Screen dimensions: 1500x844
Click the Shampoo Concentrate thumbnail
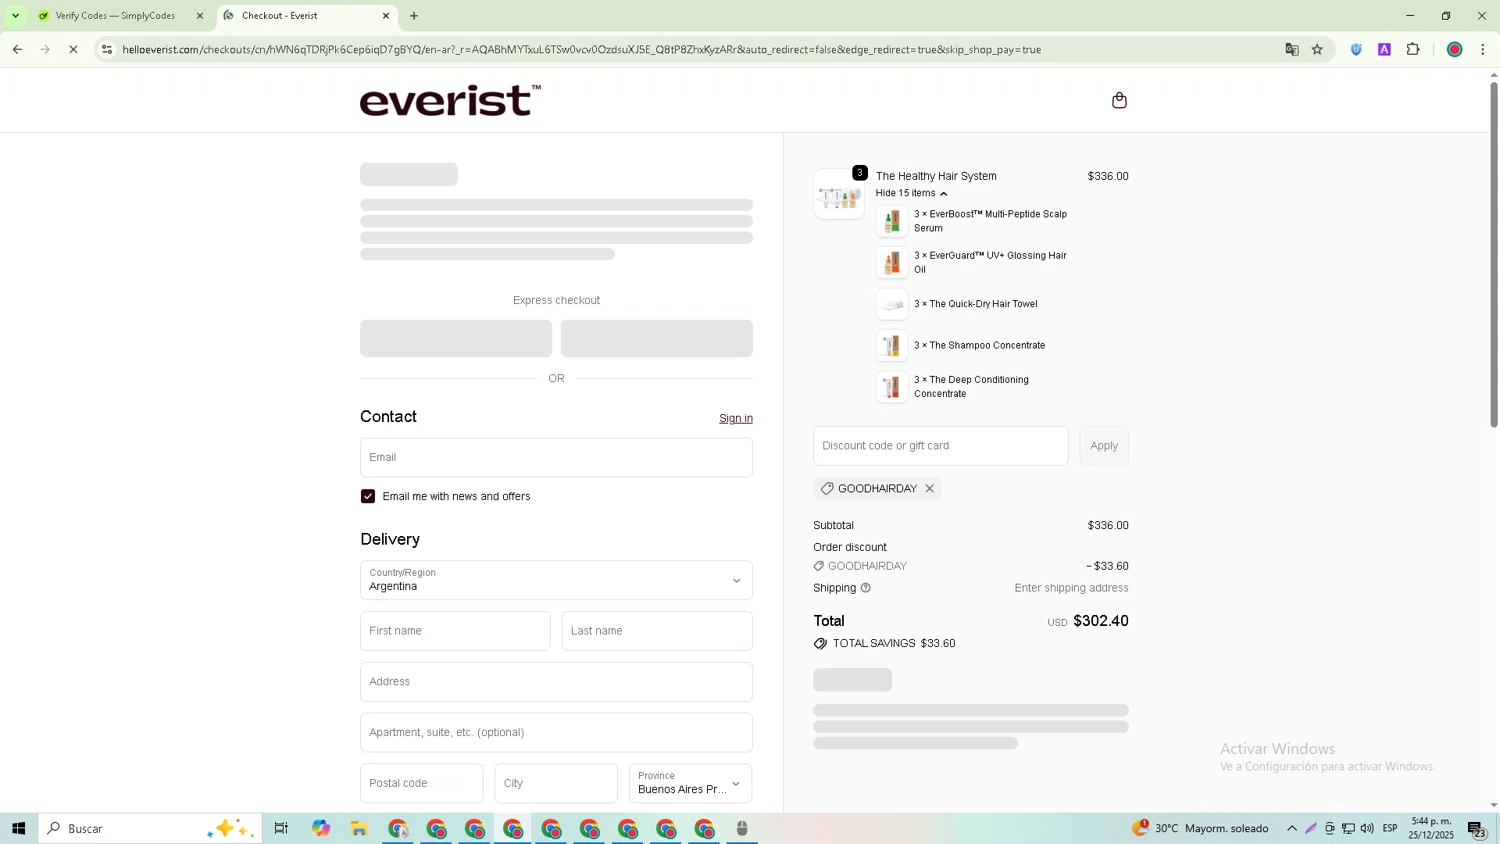point(892,346)
